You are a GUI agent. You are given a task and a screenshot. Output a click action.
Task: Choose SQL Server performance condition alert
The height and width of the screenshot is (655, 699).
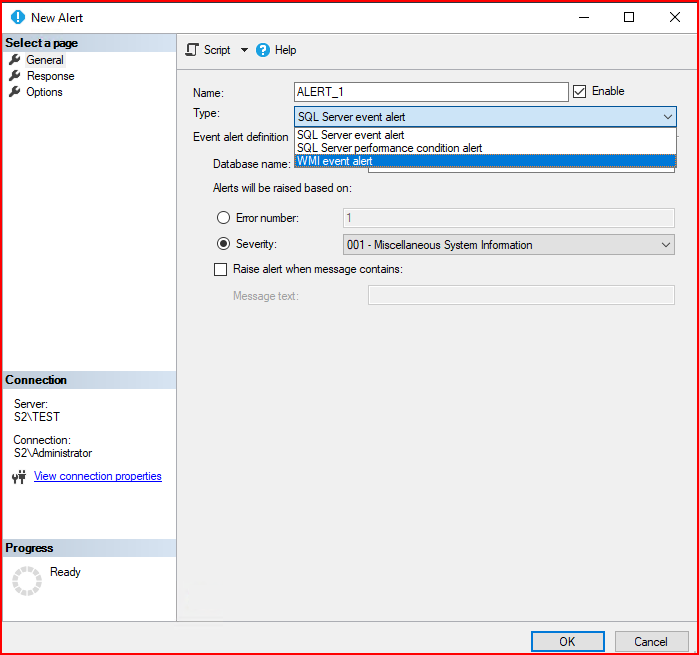(485, 148)
